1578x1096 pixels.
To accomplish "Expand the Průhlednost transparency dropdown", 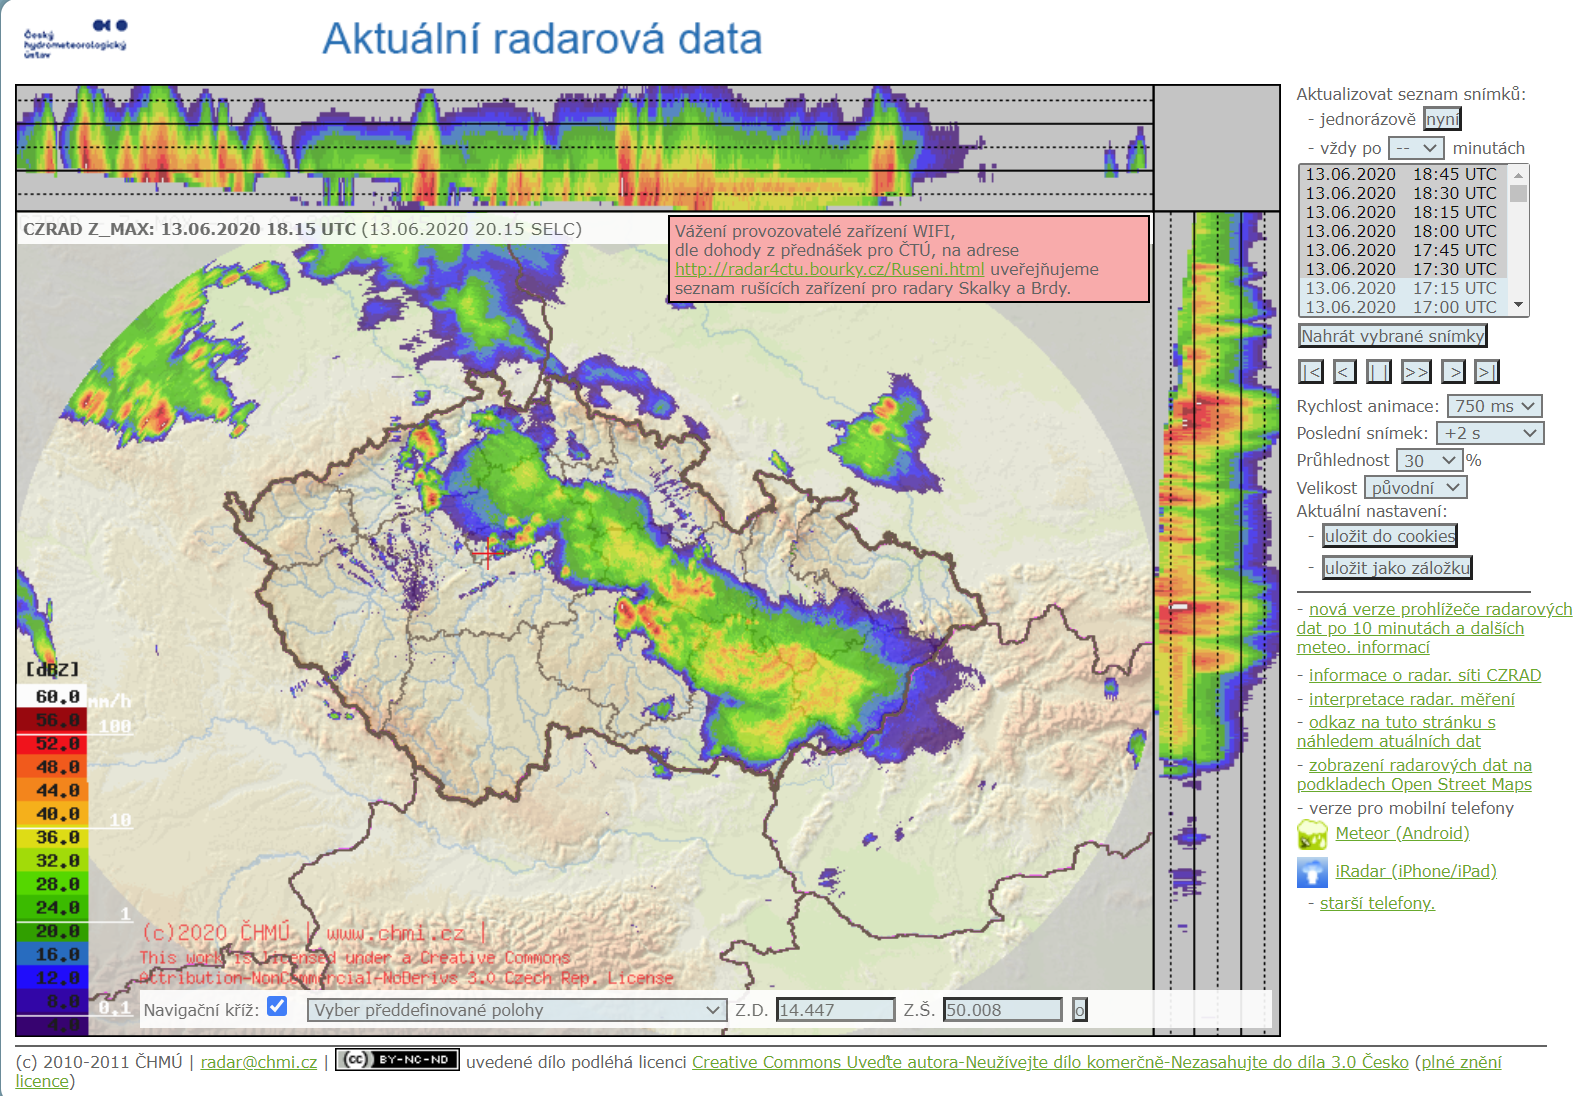I will tap(1429, 460).
